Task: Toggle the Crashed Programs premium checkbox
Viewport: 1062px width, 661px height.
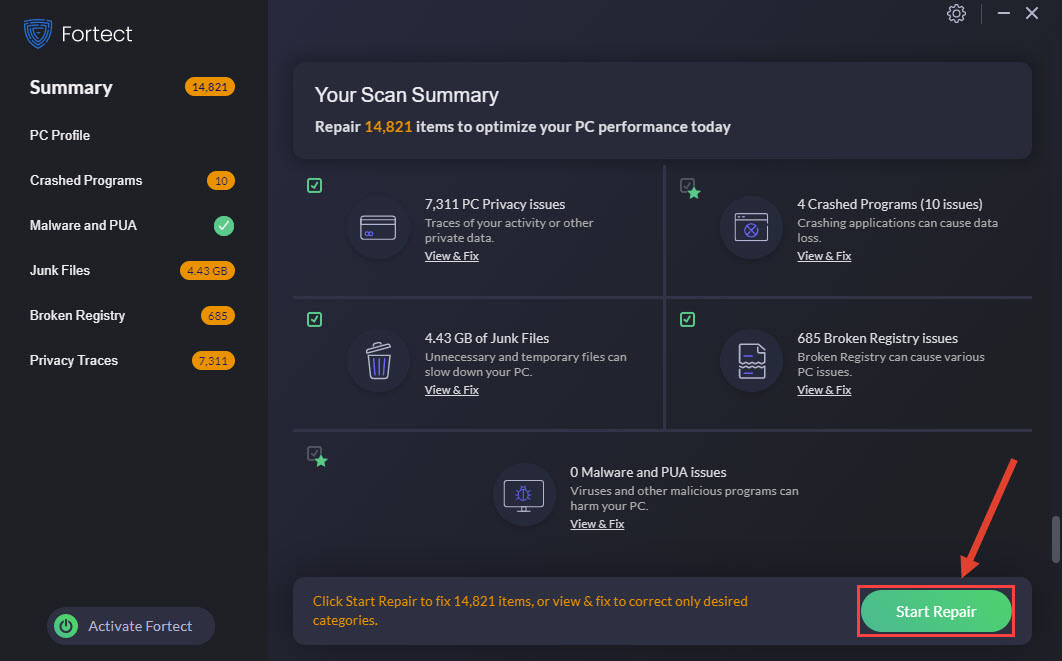Action: point(687,186)
